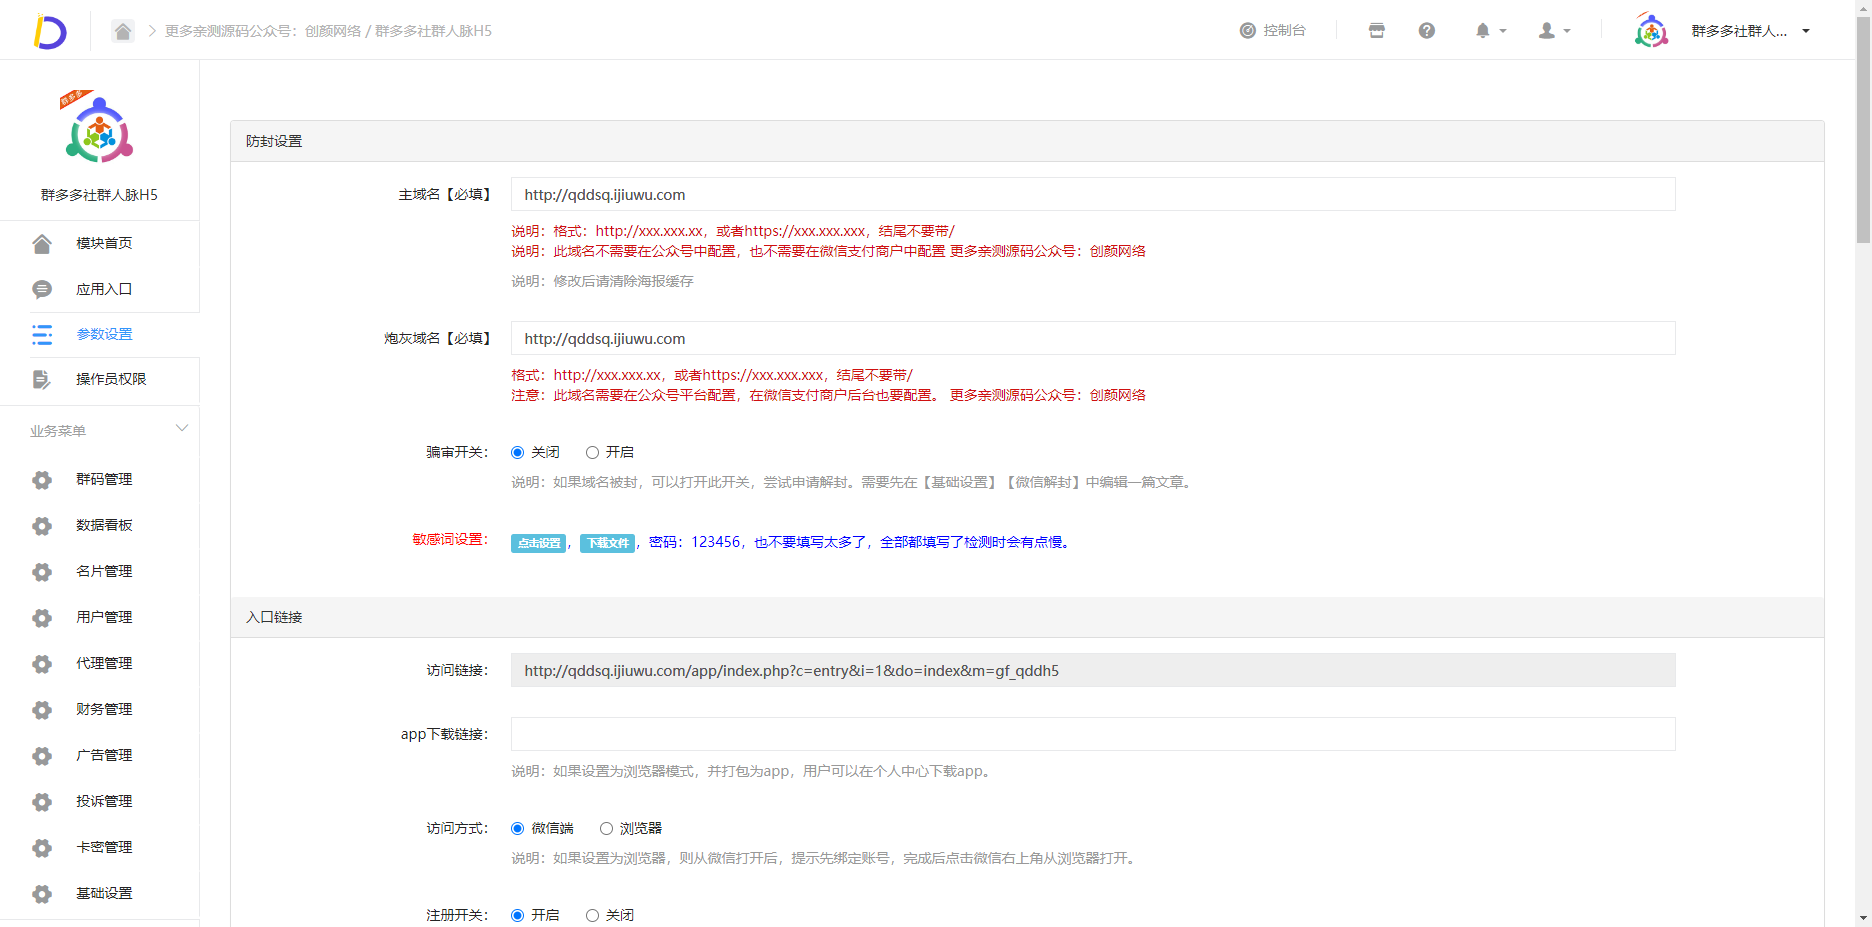Click the 点击设置 sensitive words button
This screenshot has height=927, width=1872.
tap(539, 543)
